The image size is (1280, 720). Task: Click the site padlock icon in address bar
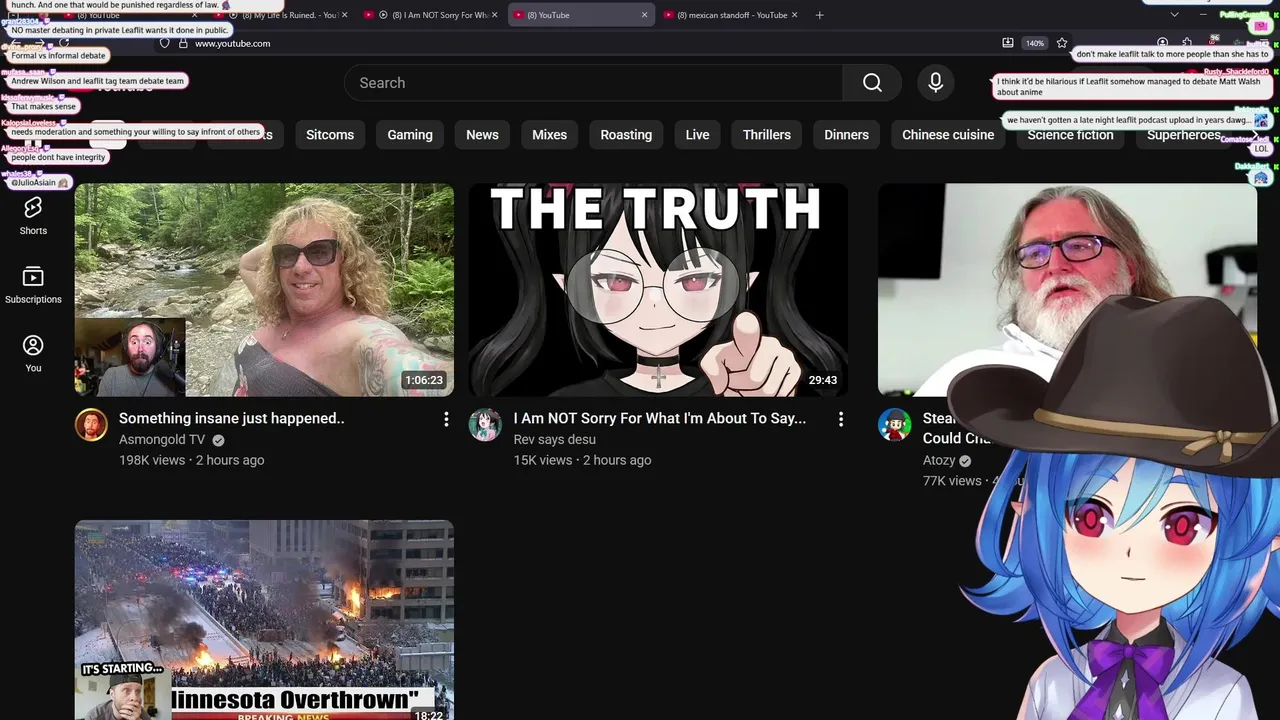coord(183,43)
